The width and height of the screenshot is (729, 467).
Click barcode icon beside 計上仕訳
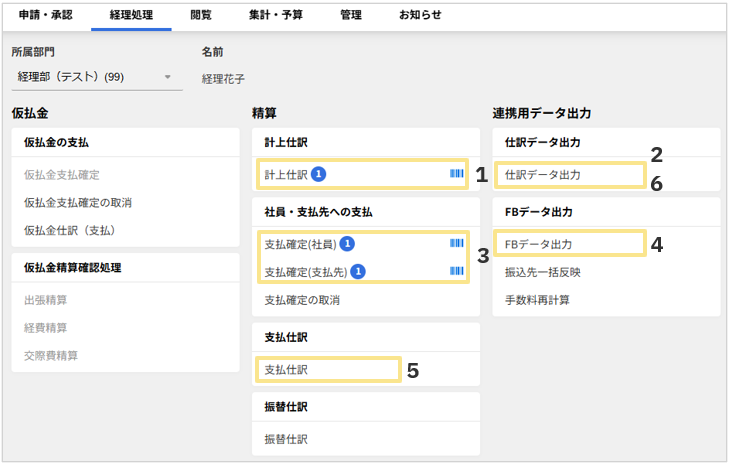pos(456,174)
